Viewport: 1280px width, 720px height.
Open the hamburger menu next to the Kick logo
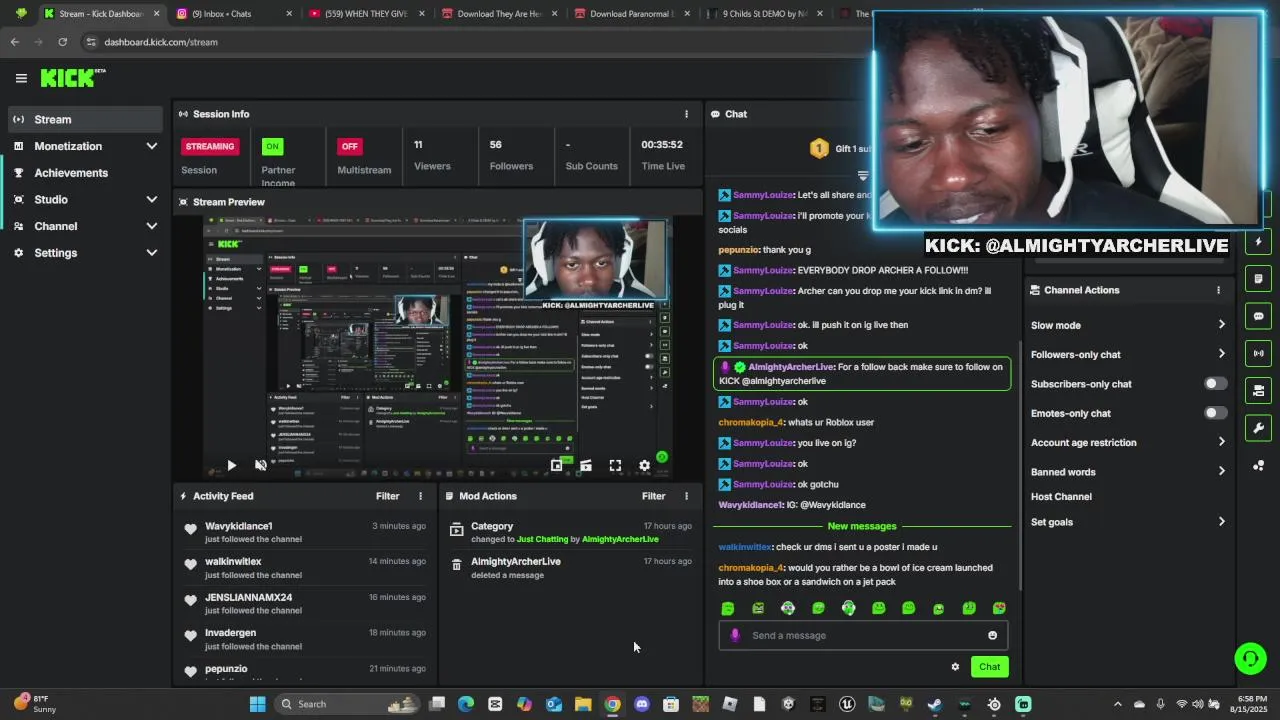pos(21,78)
